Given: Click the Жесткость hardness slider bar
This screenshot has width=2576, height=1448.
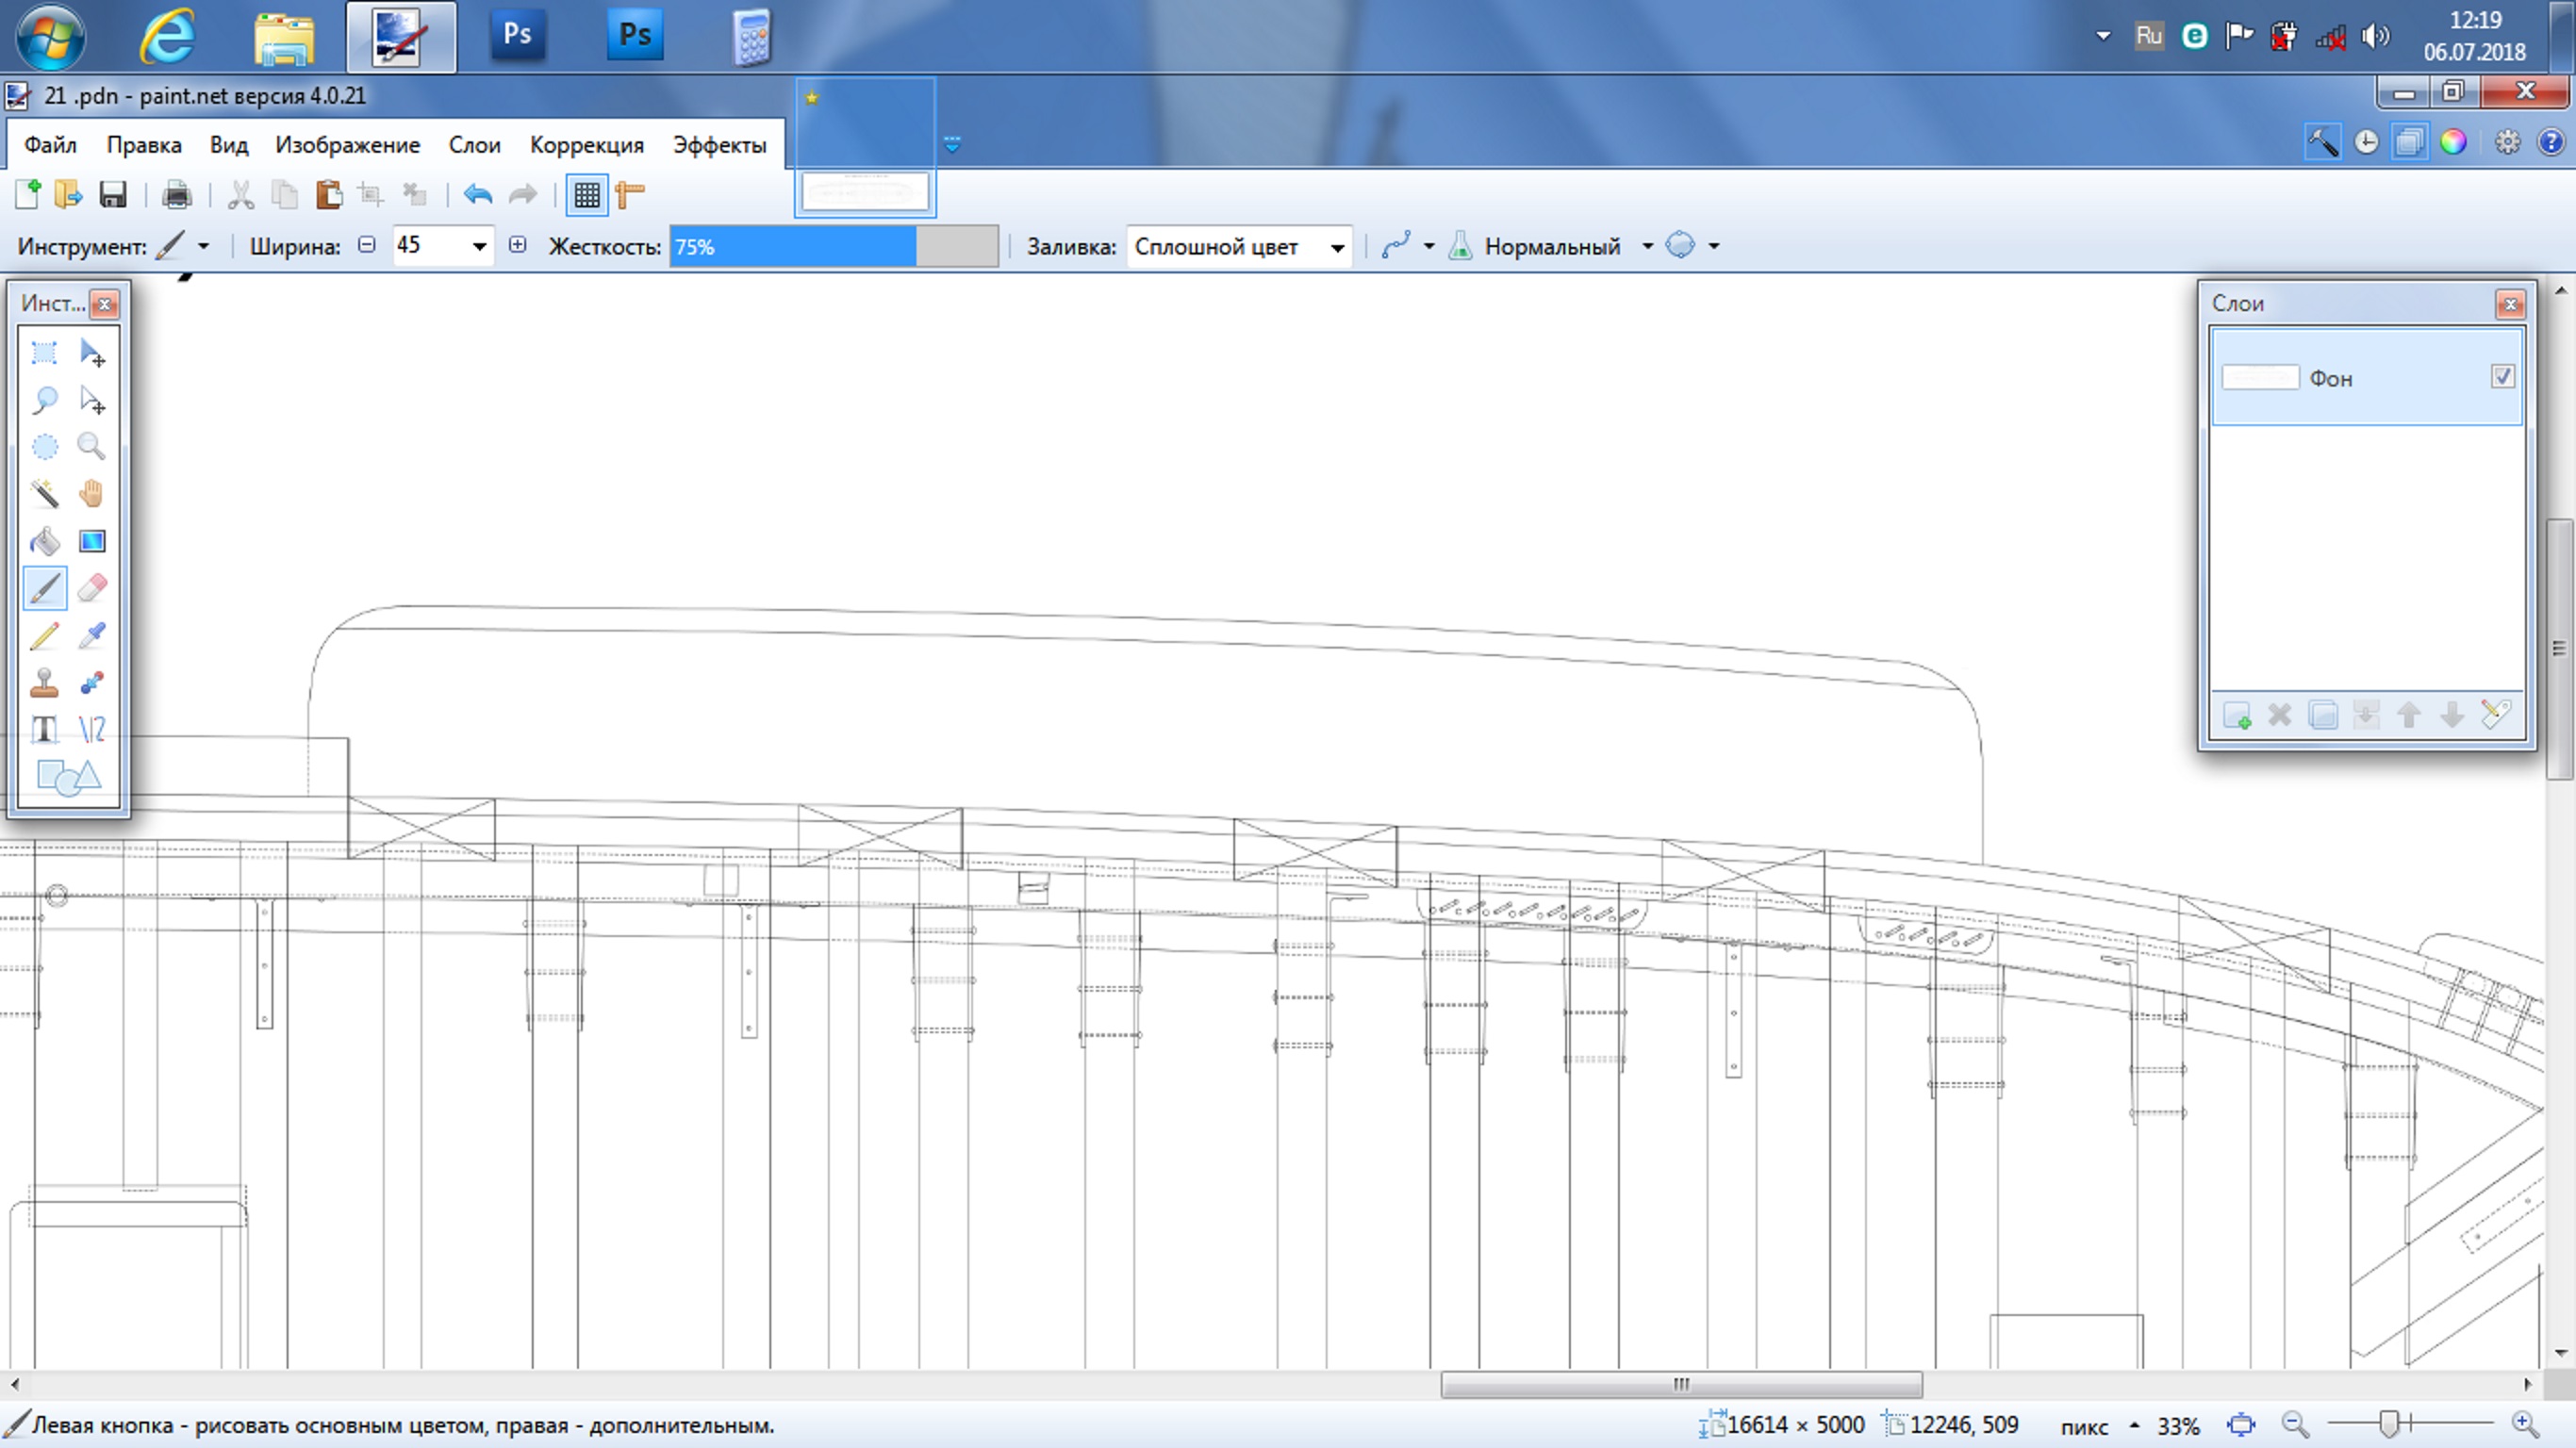Looking at the screenshot, I should click(834, 247).
